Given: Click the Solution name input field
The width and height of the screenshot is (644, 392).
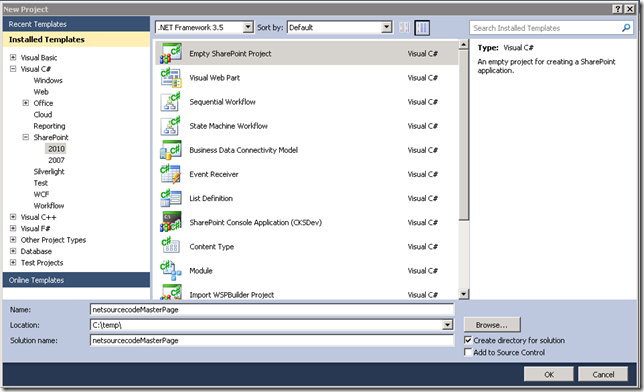Looking at the screenshot, I should pyautogui.click(x=272, y=340).
